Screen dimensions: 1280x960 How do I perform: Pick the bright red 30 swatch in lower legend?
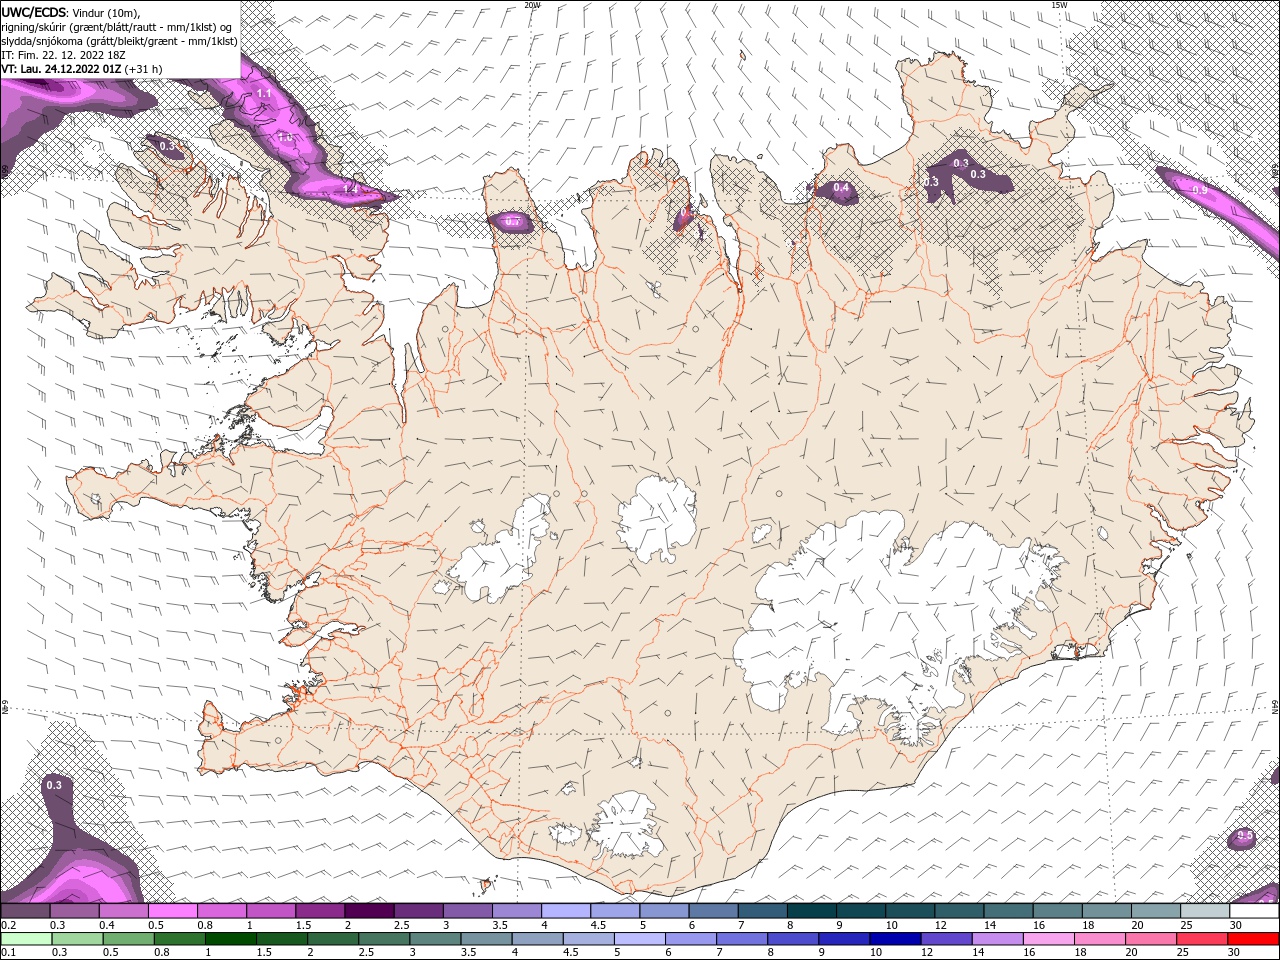[1254, 938]
